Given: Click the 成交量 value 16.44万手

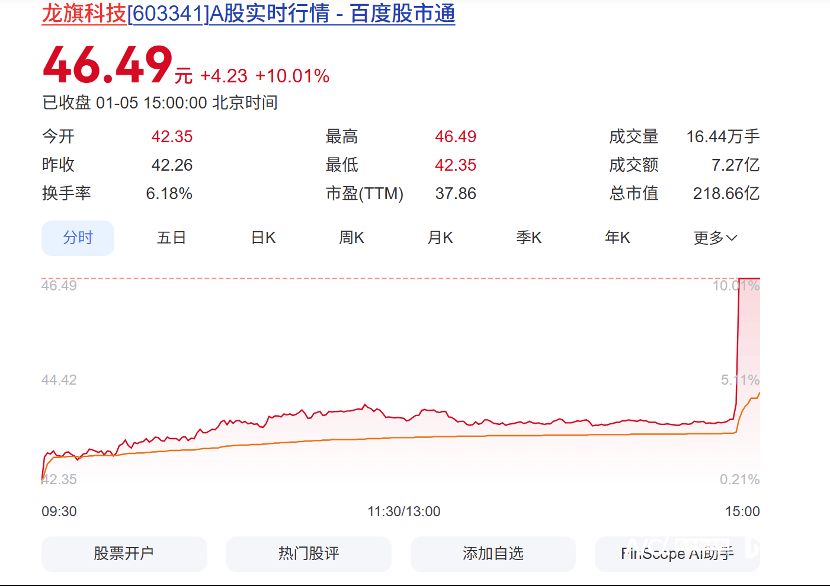Looking at the screenshot, I should tap(722, 137).
